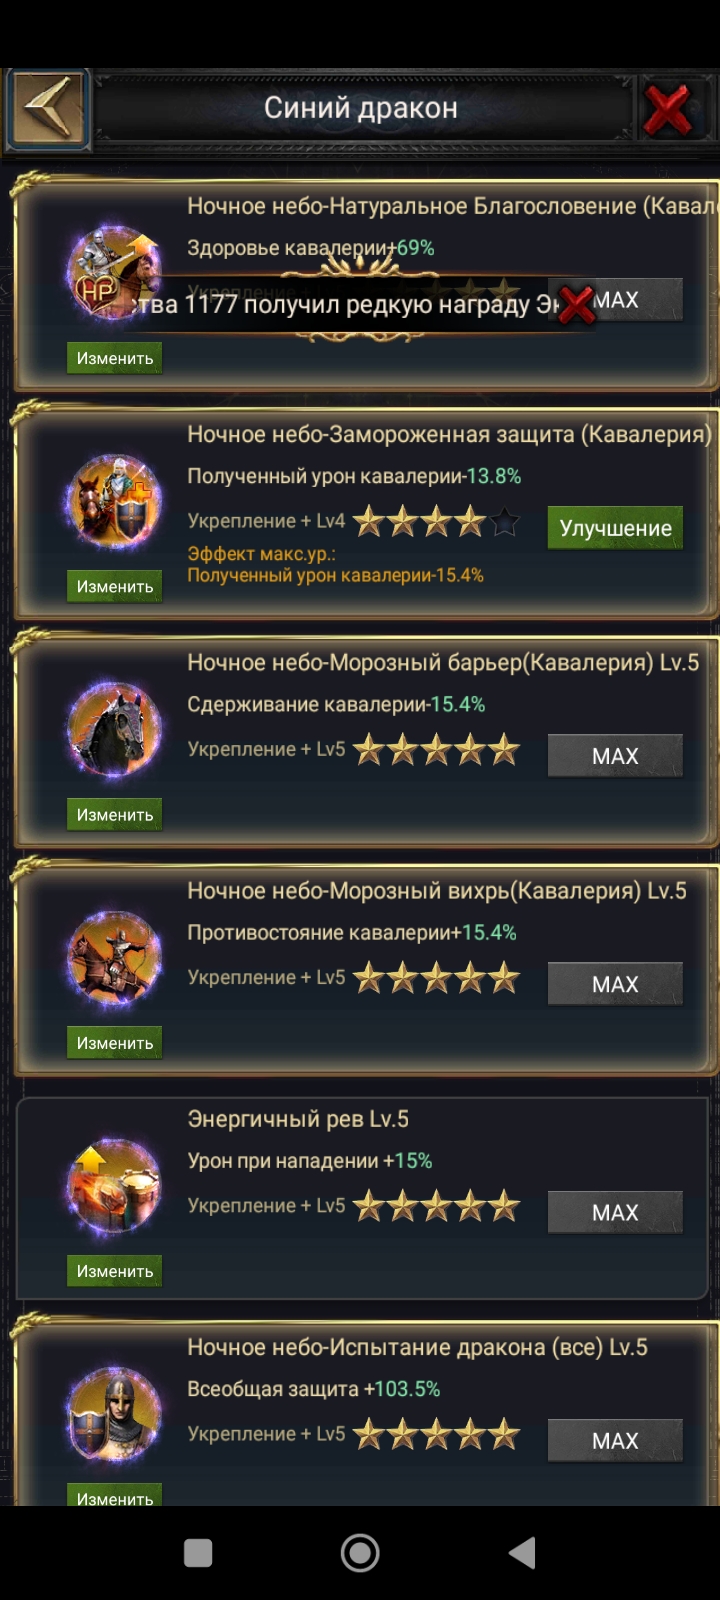Image resolution: width=720 pixels, height=1600 pixels.
Task: Tap the Замороженная защита skill icon
Action: coord(114,503)
